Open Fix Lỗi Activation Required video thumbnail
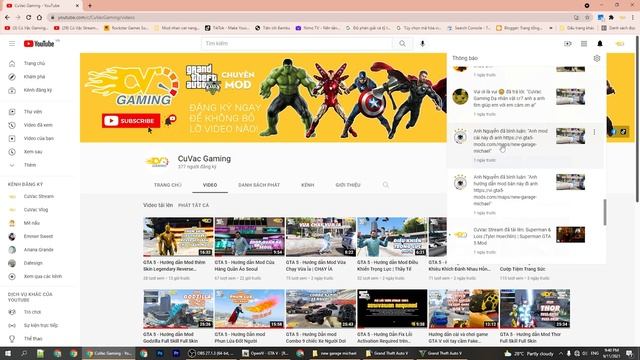 [x=392, y=309]
